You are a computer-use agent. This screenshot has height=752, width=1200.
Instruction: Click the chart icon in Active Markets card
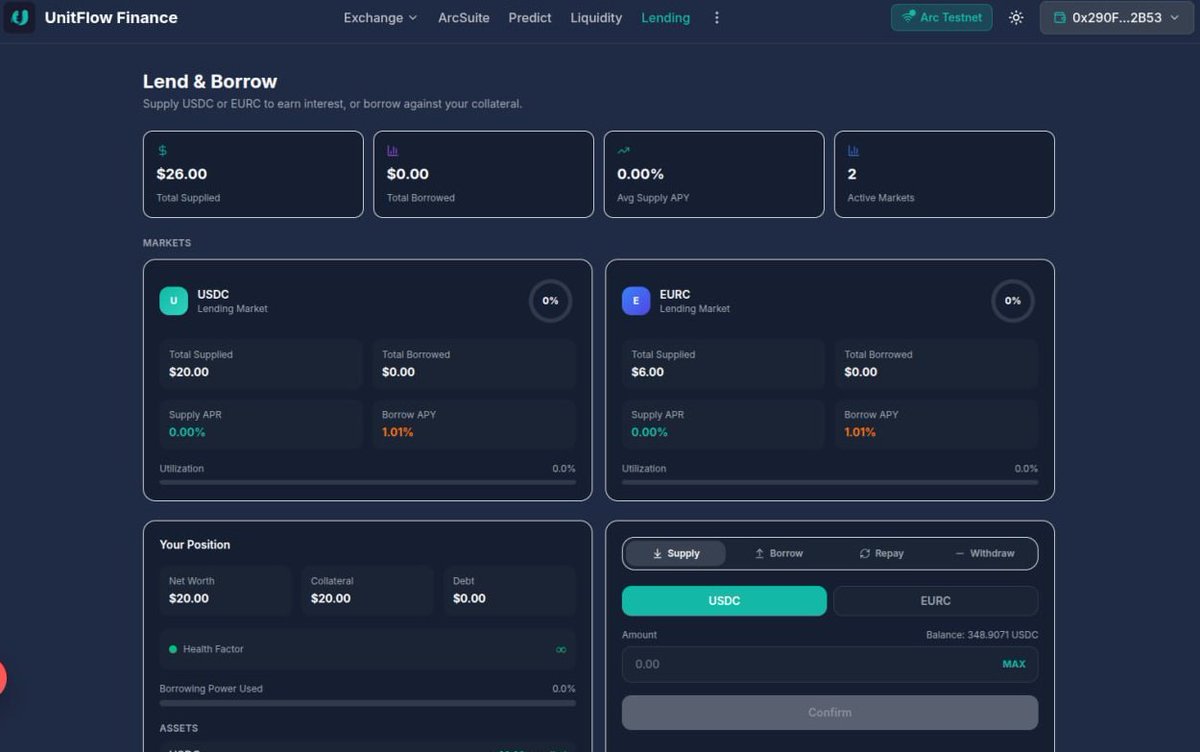point(854,151)
